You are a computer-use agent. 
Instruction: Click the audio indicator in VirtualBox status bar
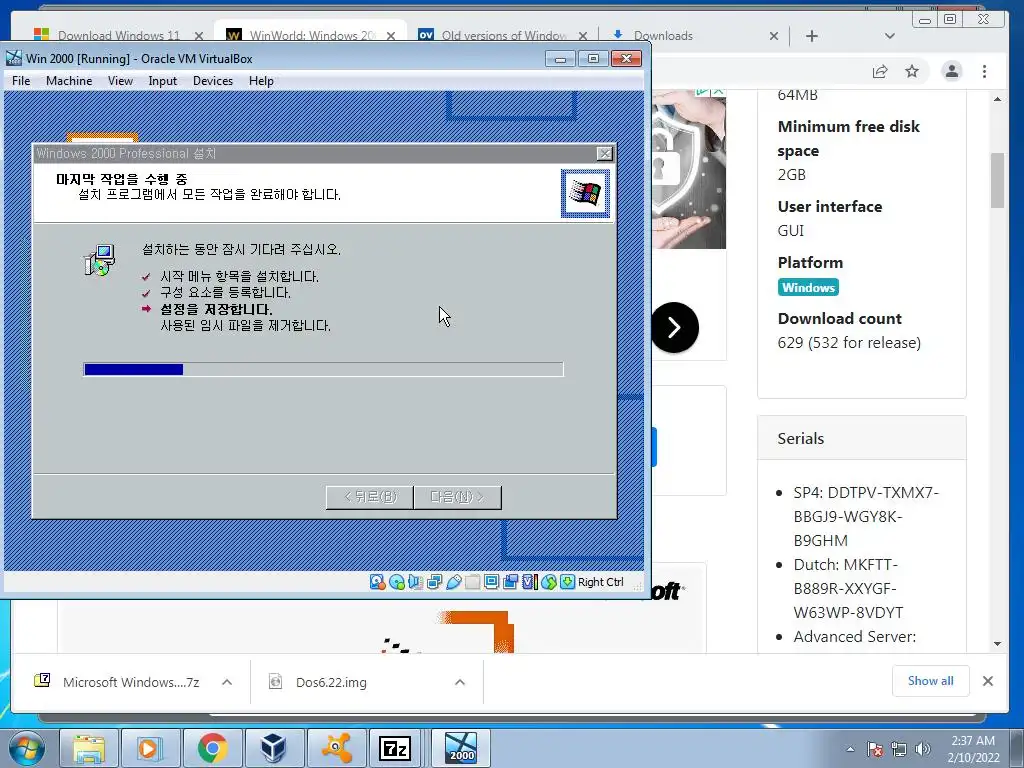coord(415,582)
